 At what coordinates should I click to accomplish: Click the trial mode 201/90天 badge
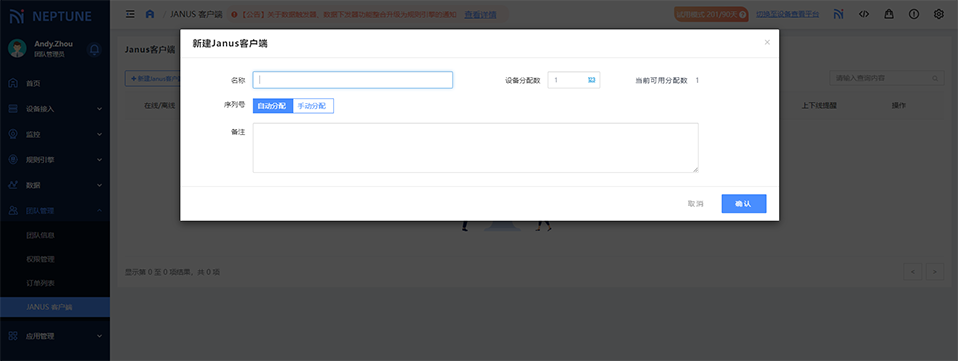(711, 14)
